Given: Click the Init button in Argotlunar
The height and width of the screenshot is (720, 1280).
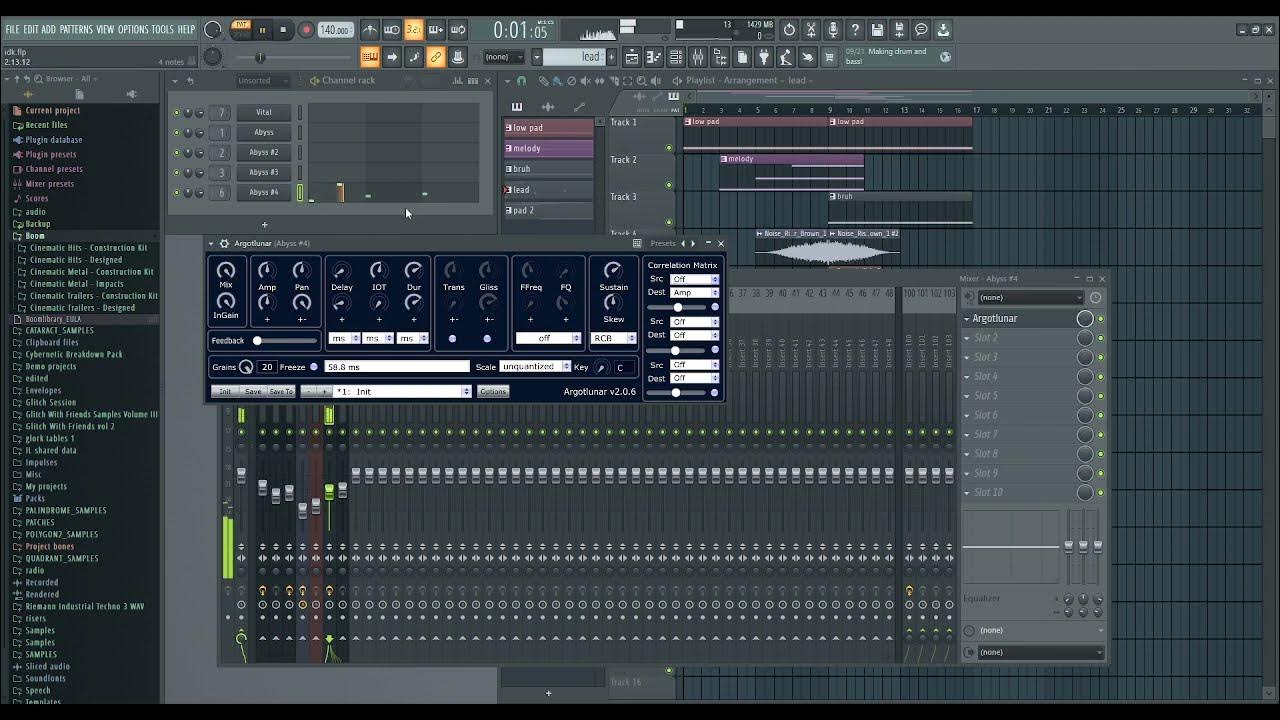Looking at the screenshot, I should pos(225,391).
